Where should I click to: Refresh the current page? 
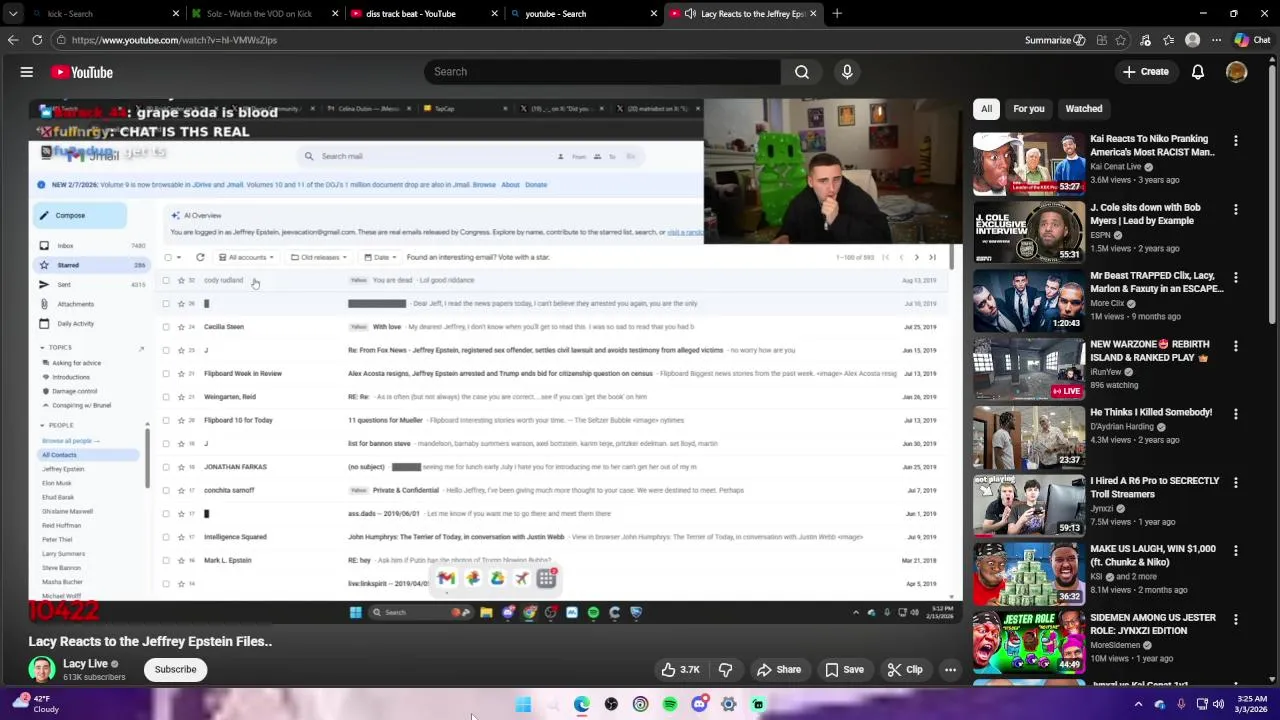click(x=37, y=40)
